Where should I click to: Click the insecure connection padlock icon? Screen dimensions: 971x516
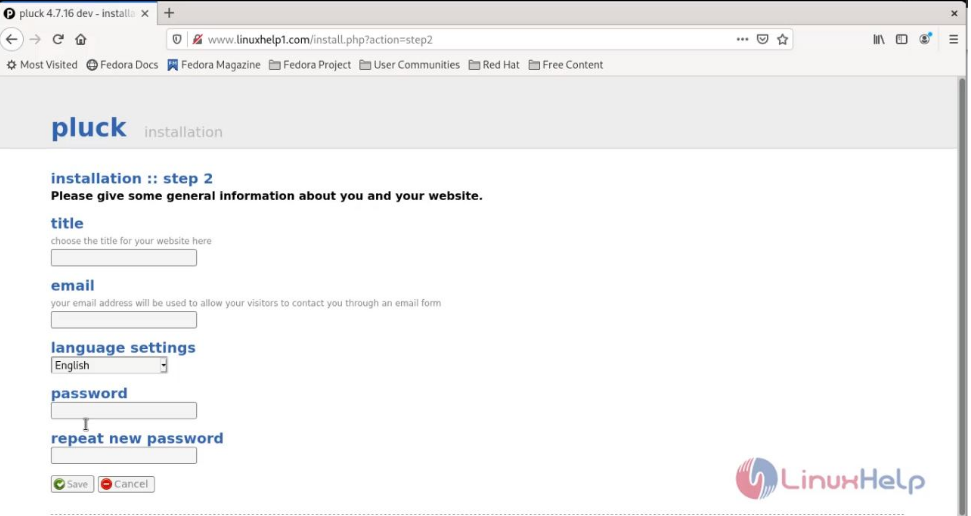click(x=197, y=39)
